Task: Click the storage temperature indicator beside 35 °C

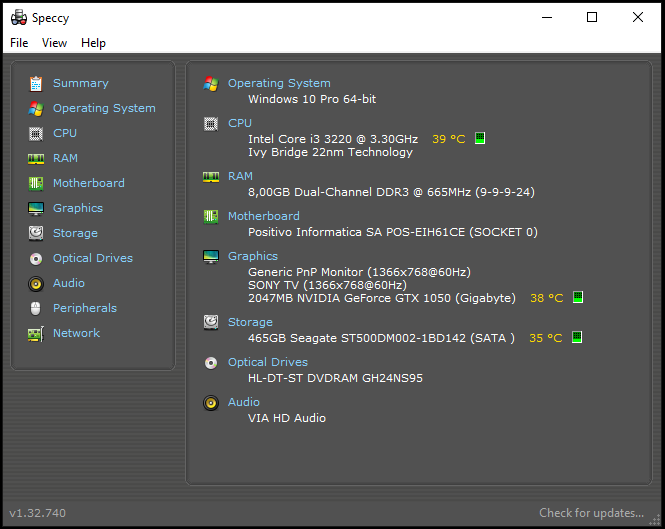Action: (x=577, y=337)
